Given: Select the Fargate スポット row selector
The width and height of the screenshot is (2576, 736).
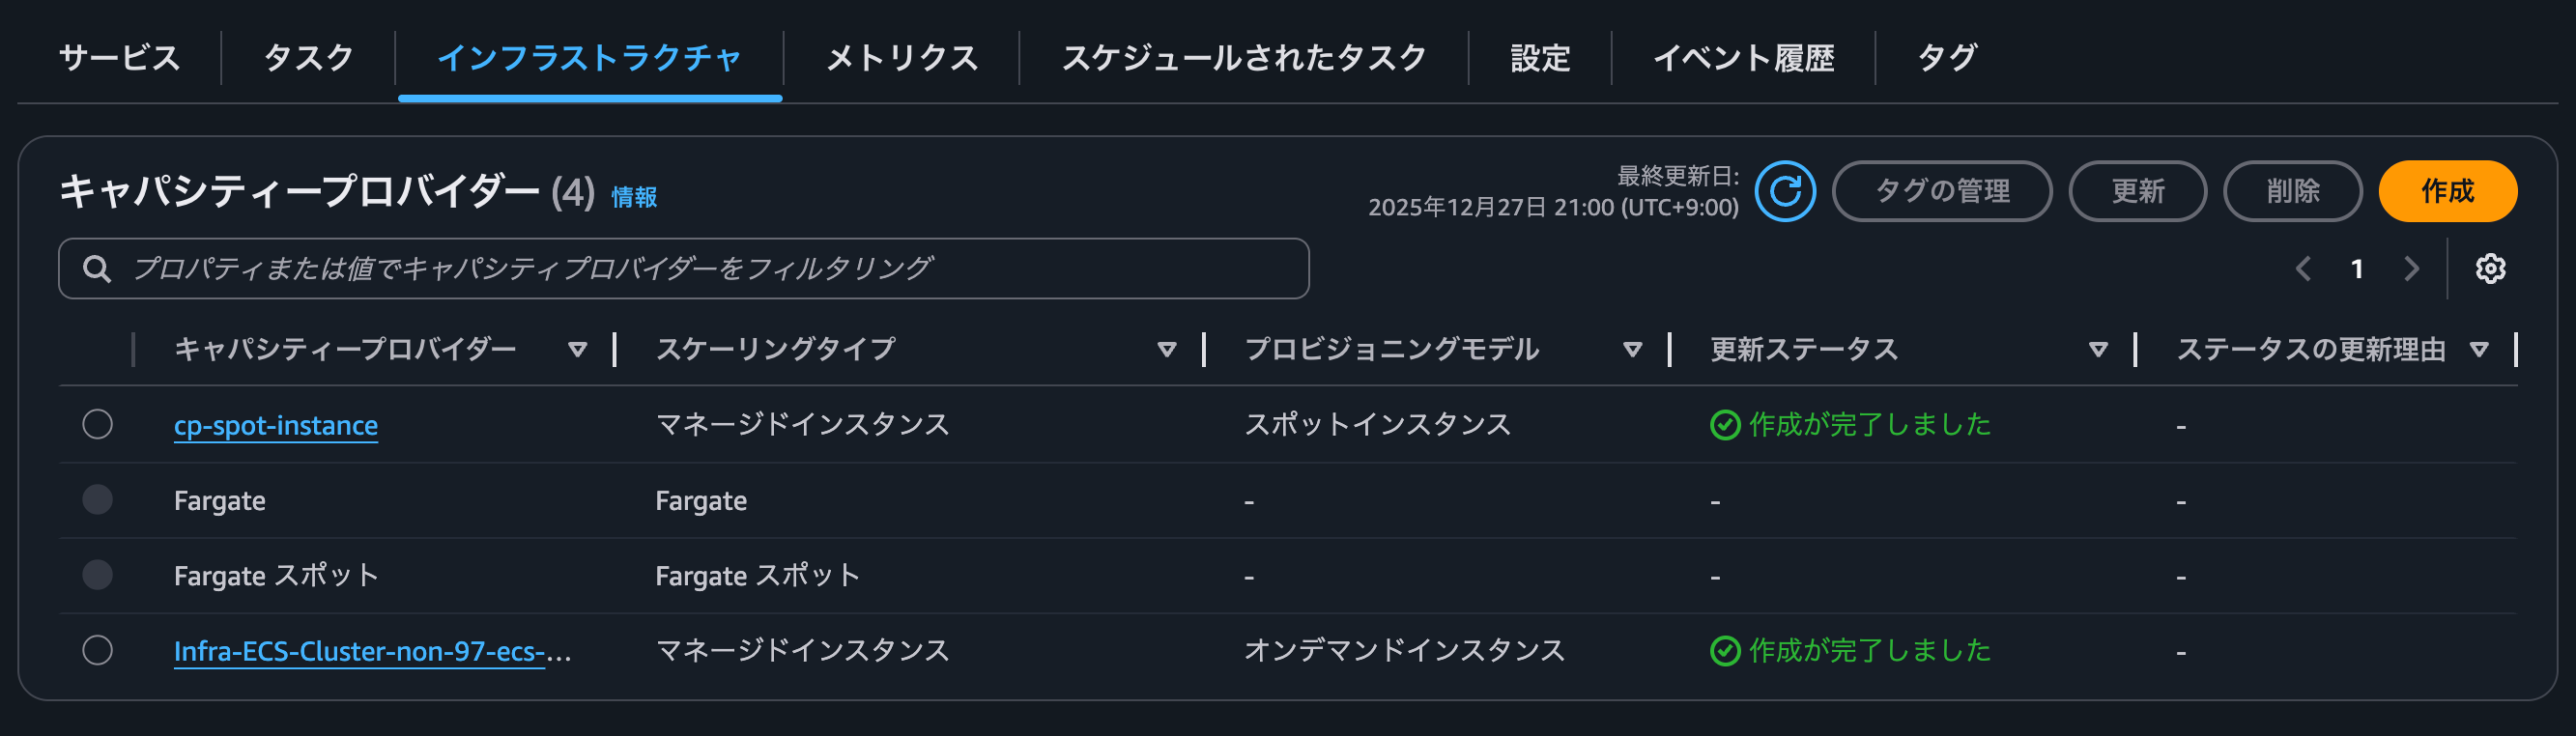Looking at the screenshot, I should click(x=97, y=574).
